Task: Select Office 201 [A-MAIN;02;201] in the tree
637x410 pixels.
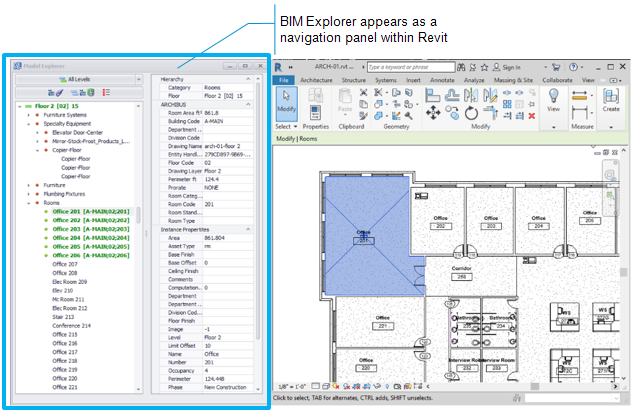Action: pyautogui.click(x=91, y=212)
